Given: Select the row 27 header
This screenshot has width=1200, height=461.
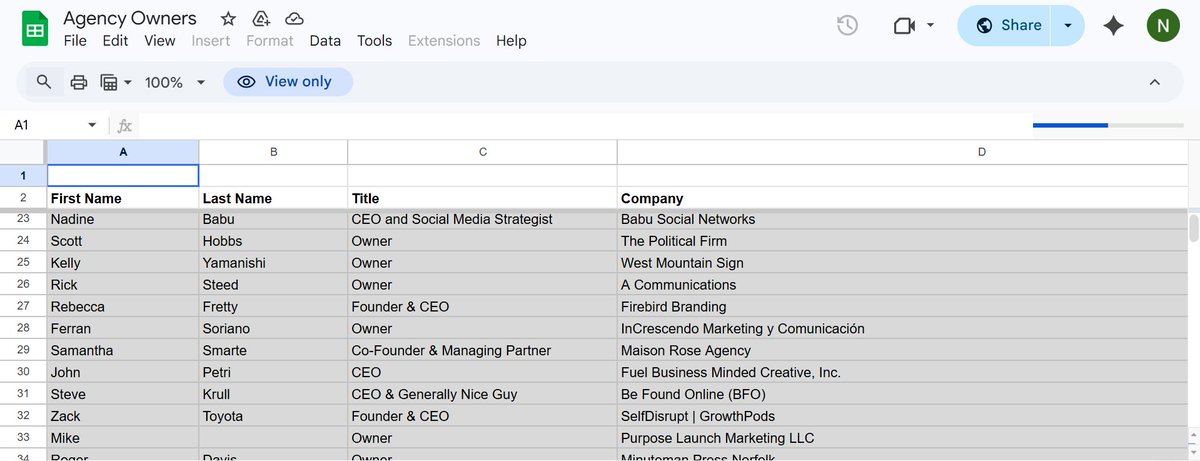Looking at the screenshot, I should pyautogui.click(x=23, y=307).
